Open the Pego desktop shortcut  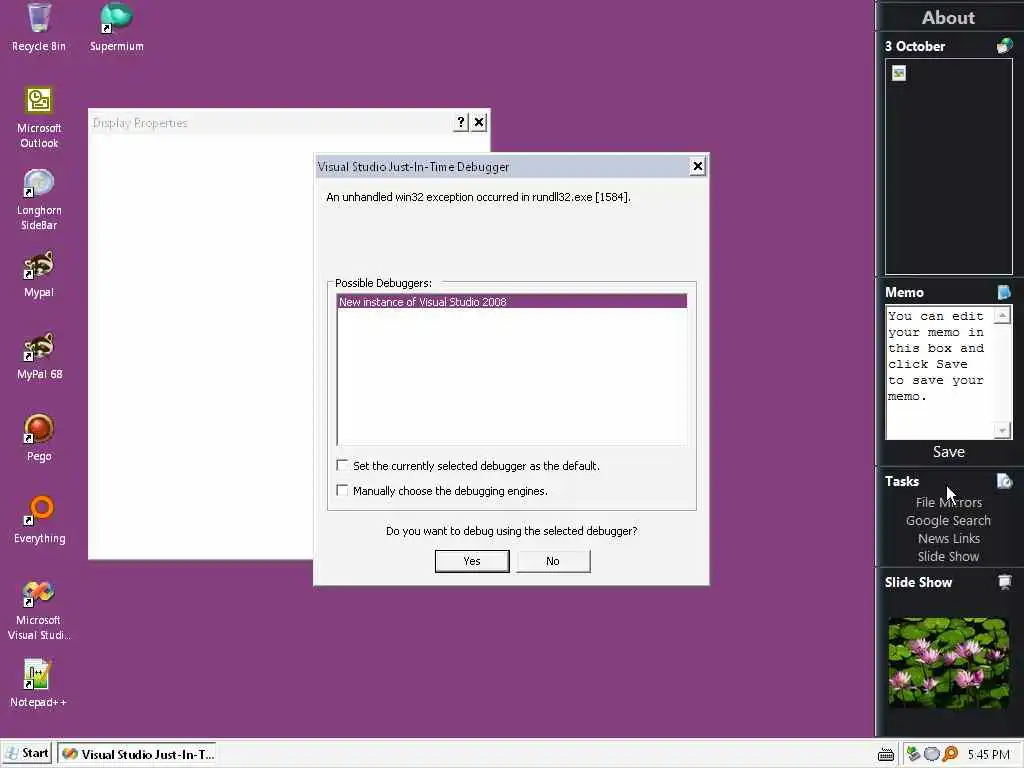[39, 438]
